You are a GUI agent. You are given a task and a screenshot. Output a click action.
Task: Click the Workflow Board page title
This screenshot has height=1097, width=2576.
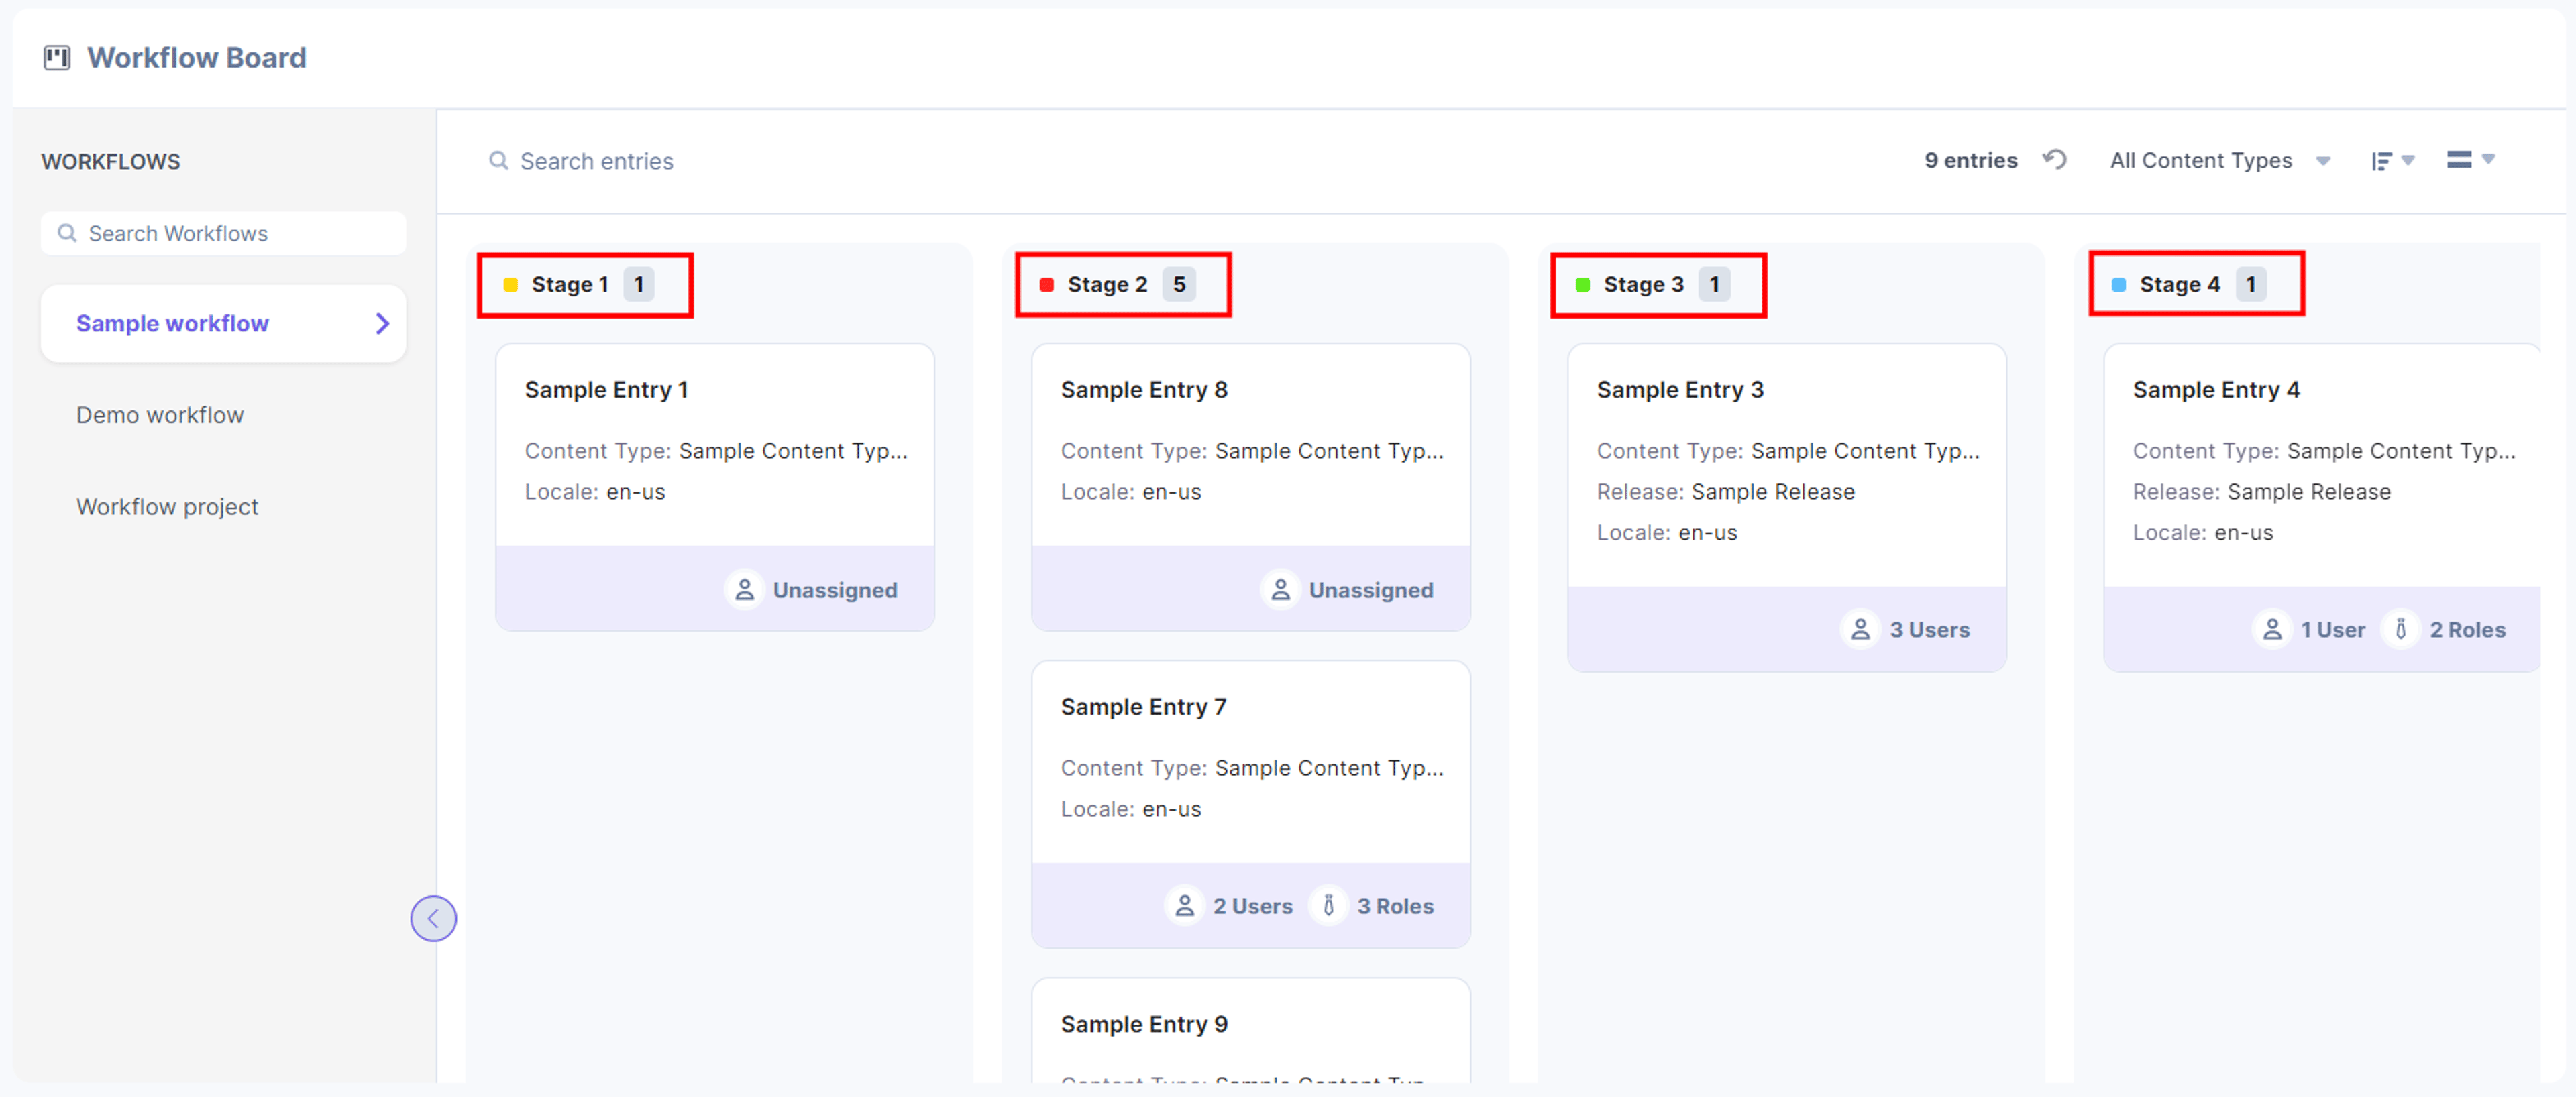(196, 58)
